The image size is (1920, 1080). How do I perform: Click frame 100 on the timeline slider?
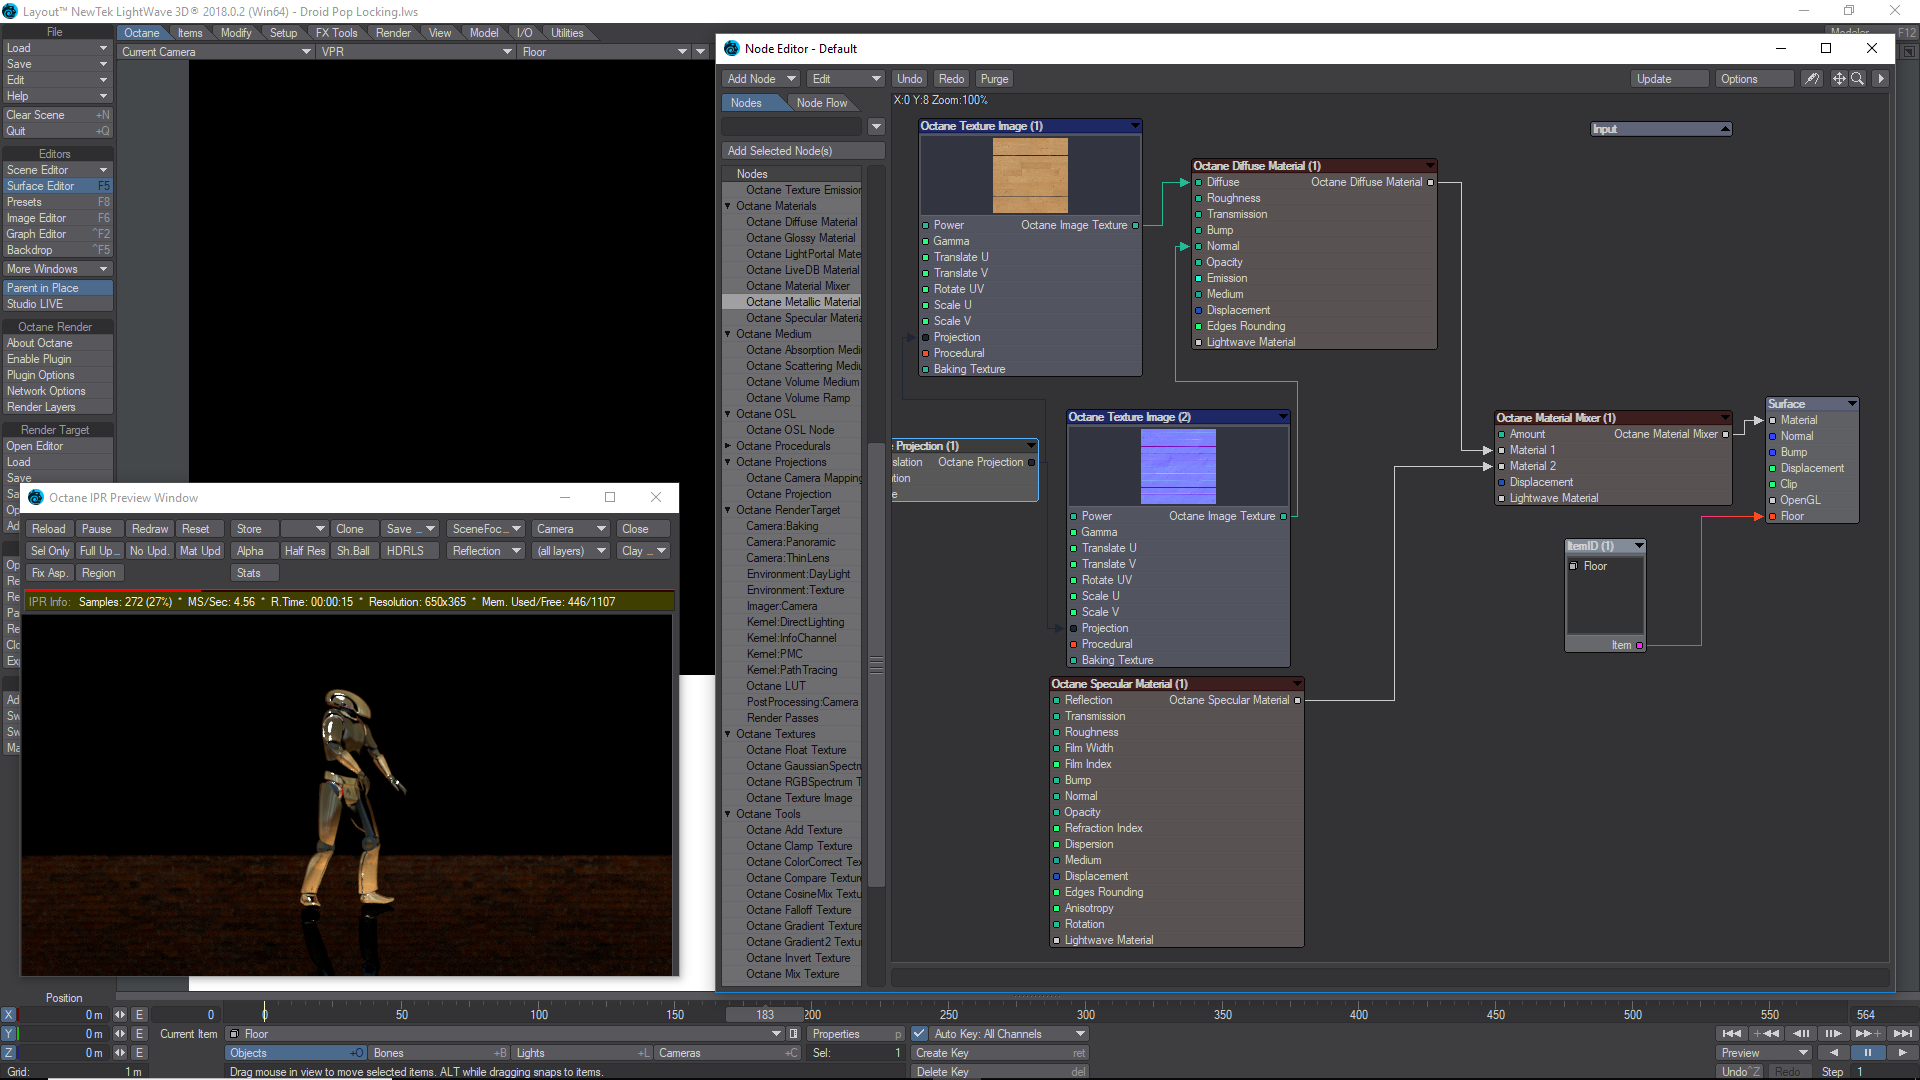coord(539,1015)
